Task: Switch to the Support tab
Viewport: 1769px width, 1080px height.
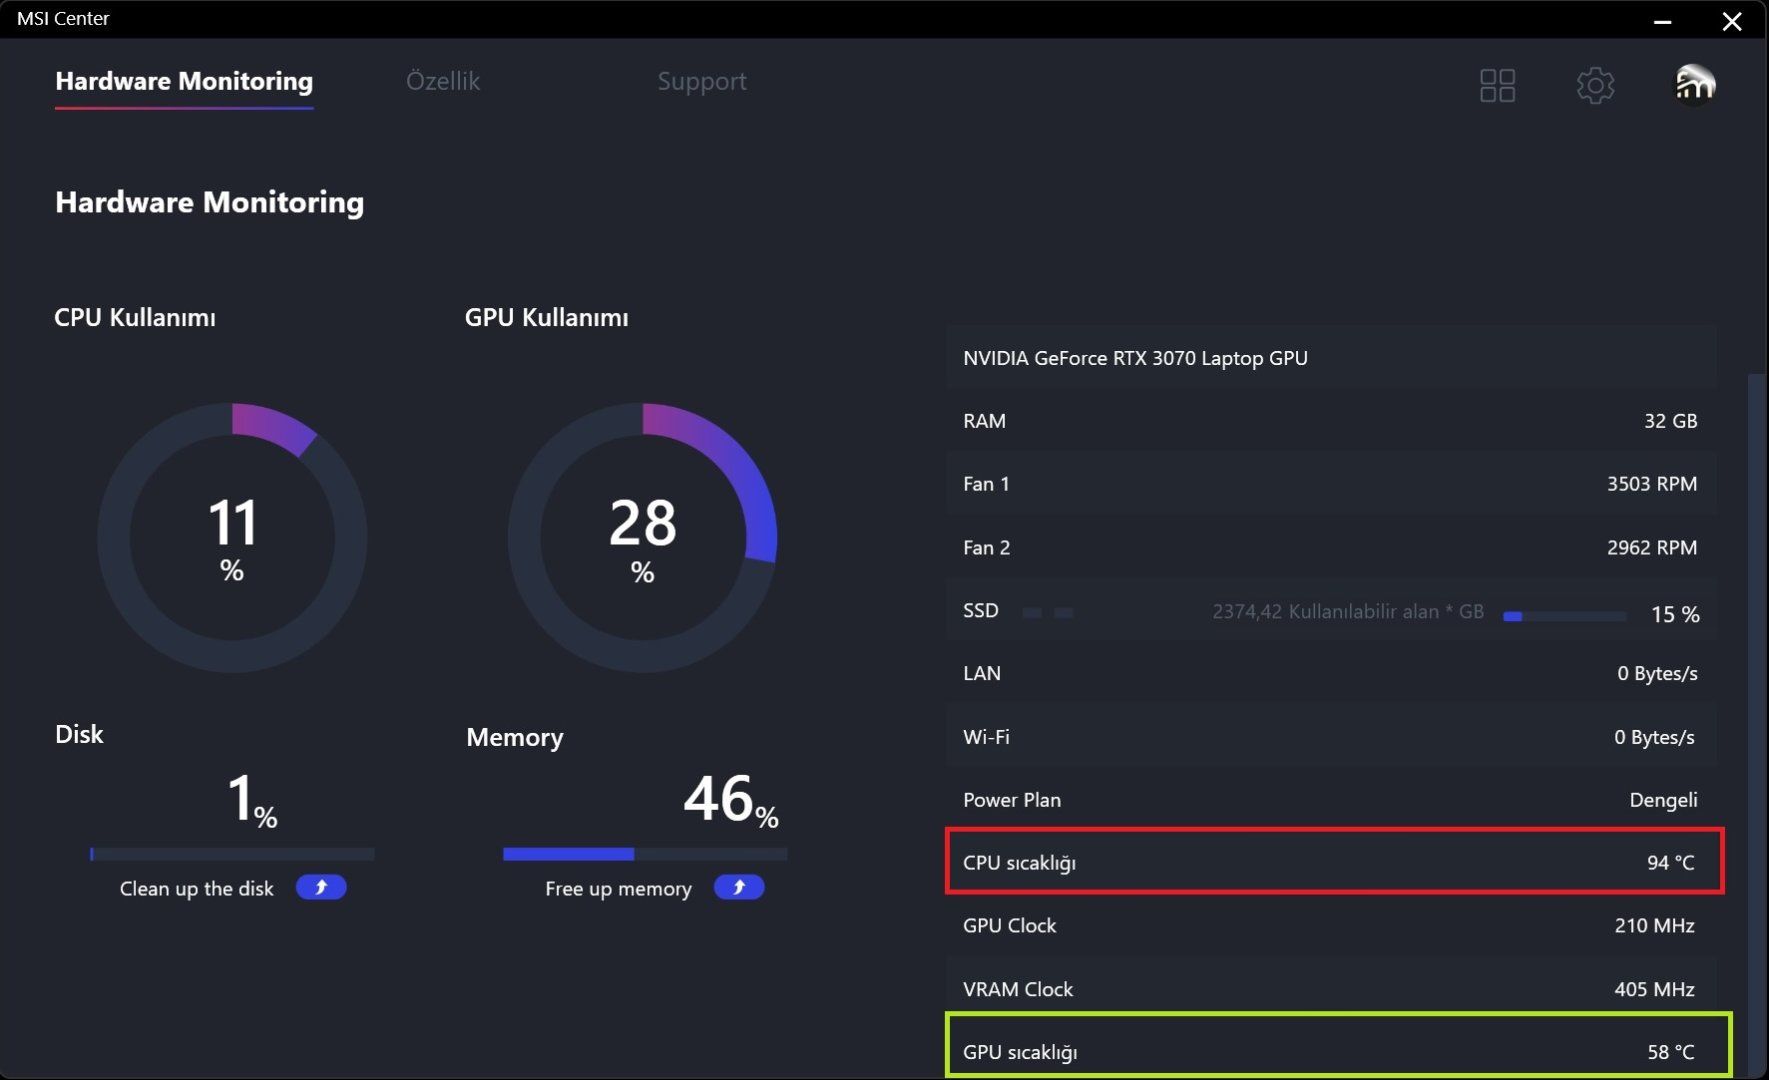Action: (x=702, y=81)
